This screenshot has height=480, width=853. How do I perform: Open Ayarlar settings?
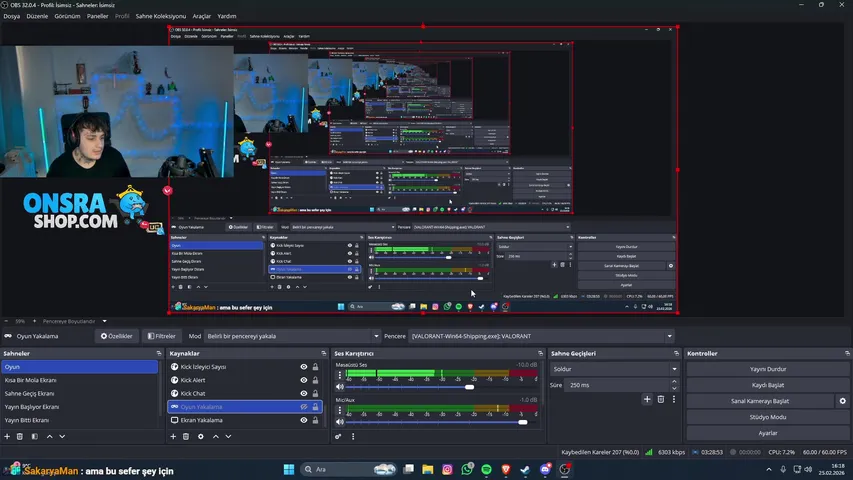(x=768, y=433)
